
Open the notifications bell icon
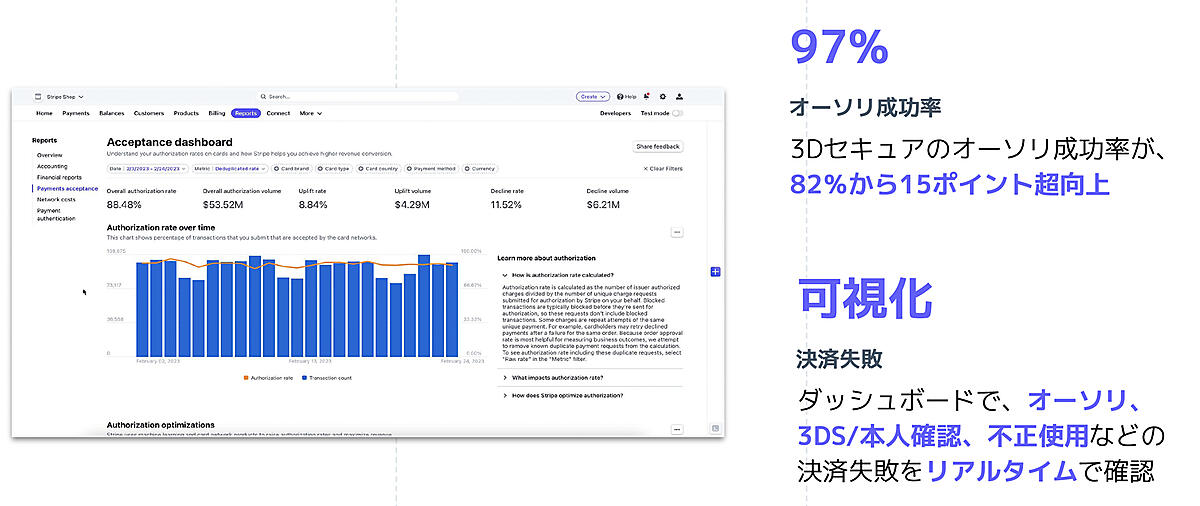[647, 97]
